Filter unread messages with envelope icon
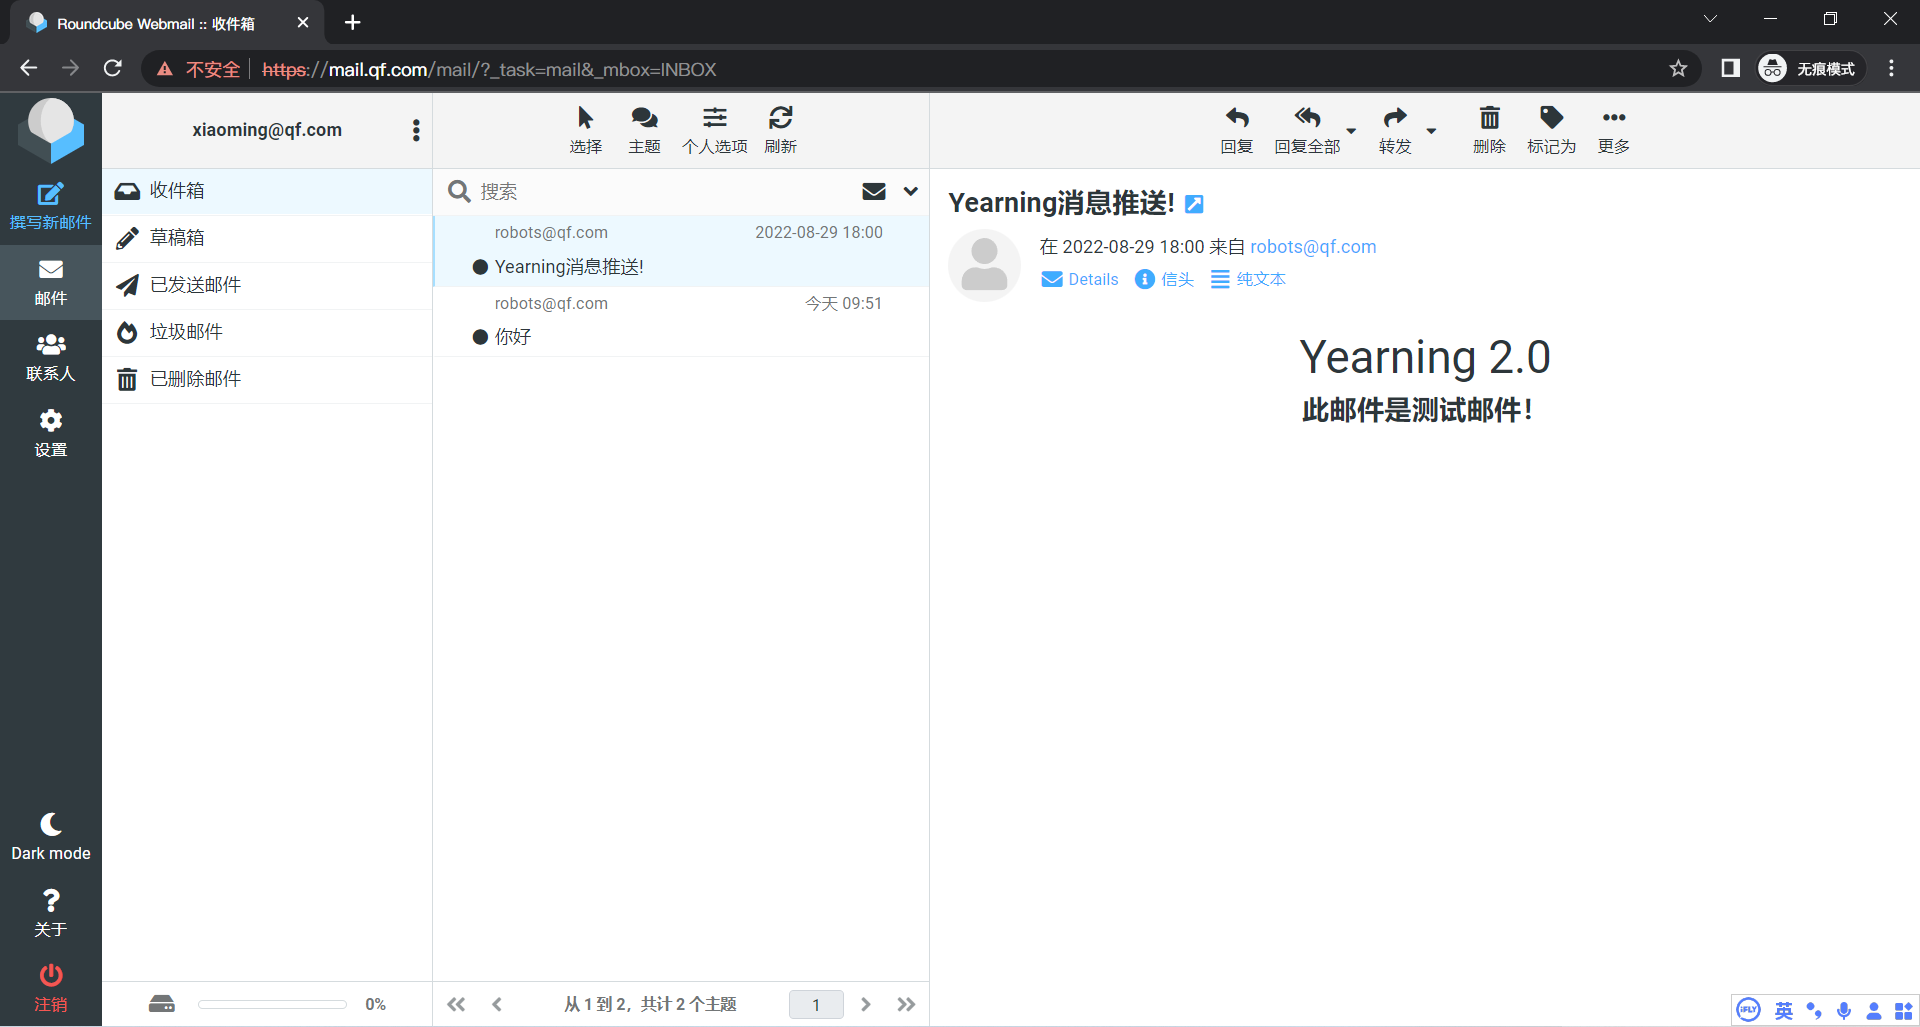 (874, 191)
